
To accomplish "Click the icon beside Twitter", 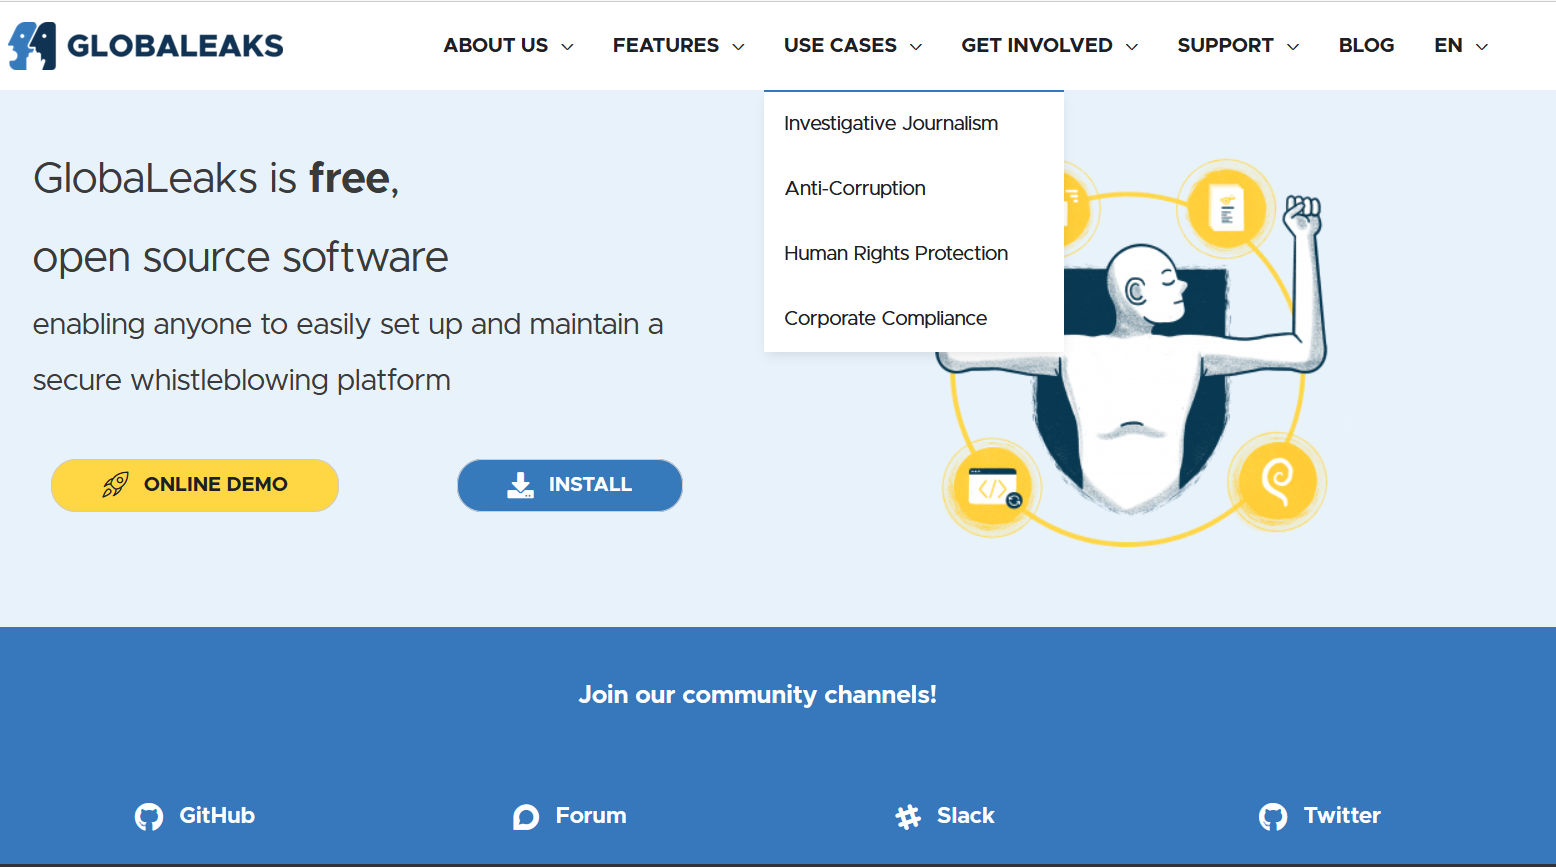I will click(x=1273, y=817).
